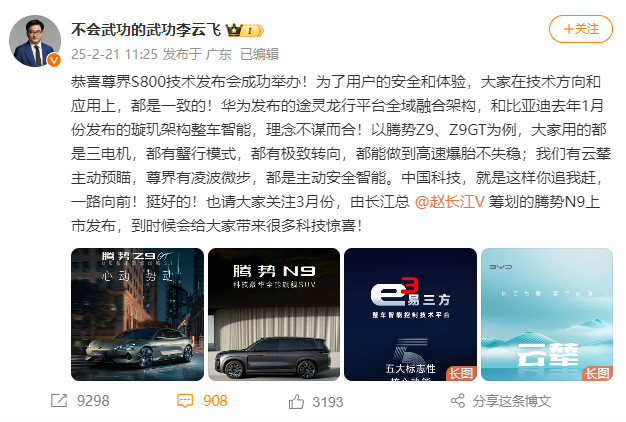The height and width of the screenshot is (422, 626).
Task: Open the 腾势 N9 SUV thumbnail
Action: pyautogui.click(x=274, y=314)
